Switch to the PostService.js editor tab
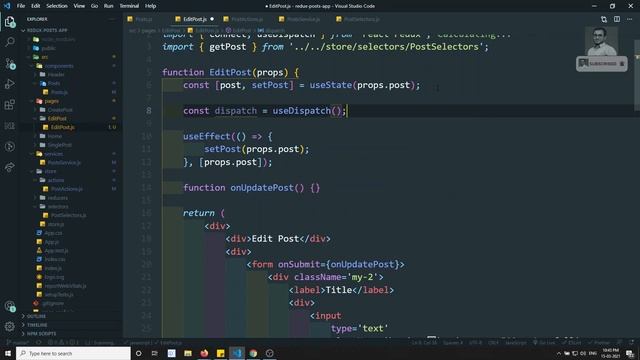The image size is (640, 360). (303, 19)
